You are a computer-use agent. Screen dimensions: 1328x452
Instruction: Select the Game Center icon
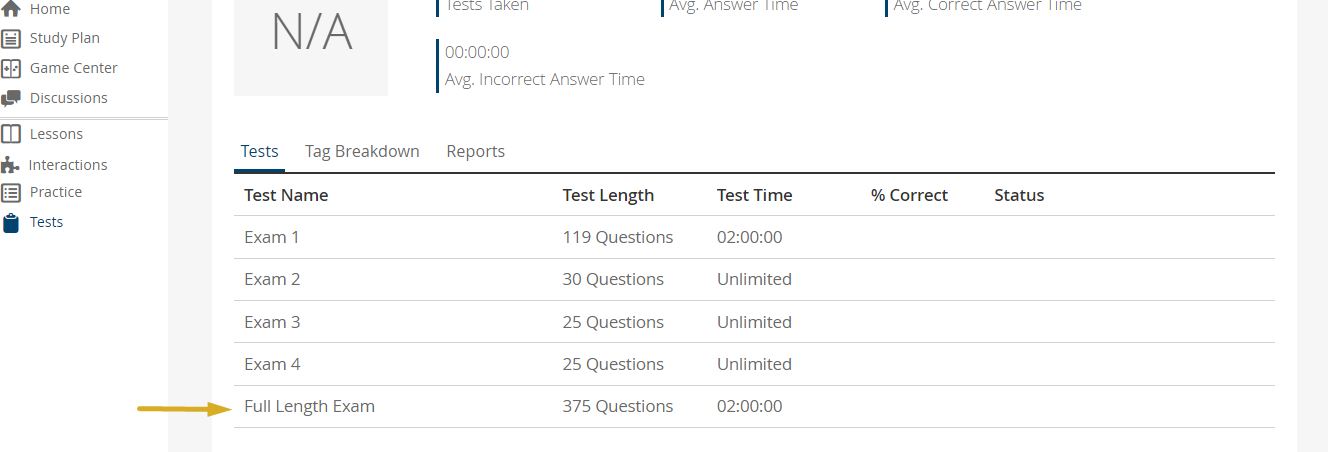[x=11, y=69]
